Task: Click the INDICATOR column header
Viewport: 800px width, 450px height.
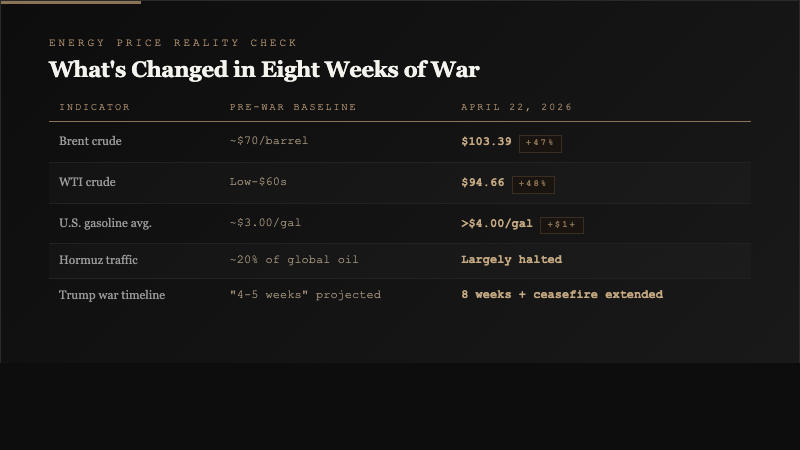Action: coord(94,107)
